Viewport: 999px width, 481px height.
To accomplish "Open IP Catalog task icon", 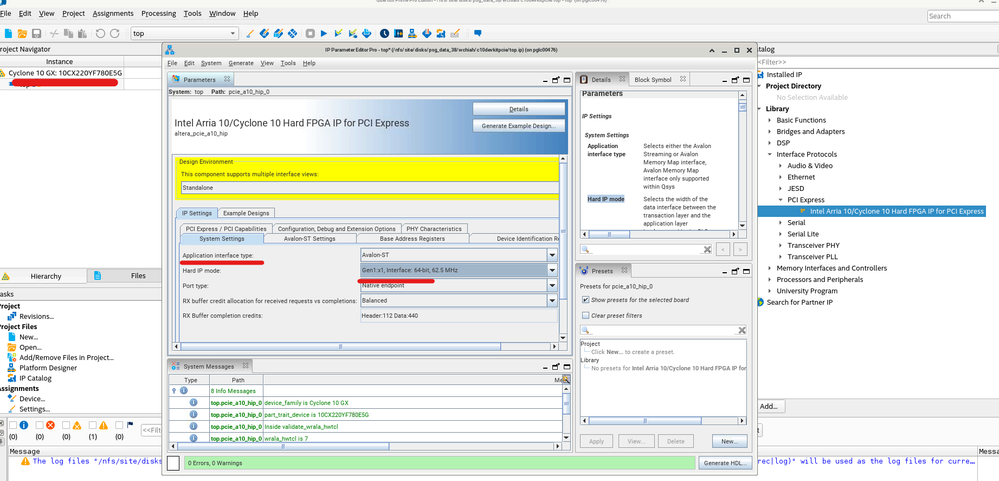I will coord(12,379).
